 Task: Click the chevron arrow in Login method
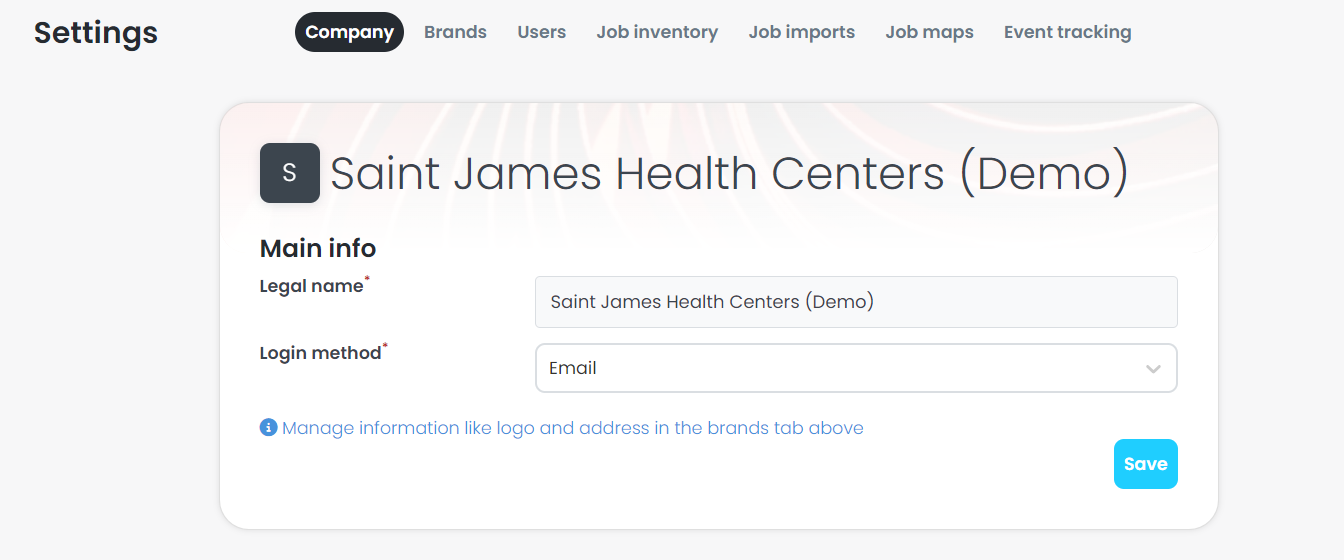click(x=1153, y=369)
